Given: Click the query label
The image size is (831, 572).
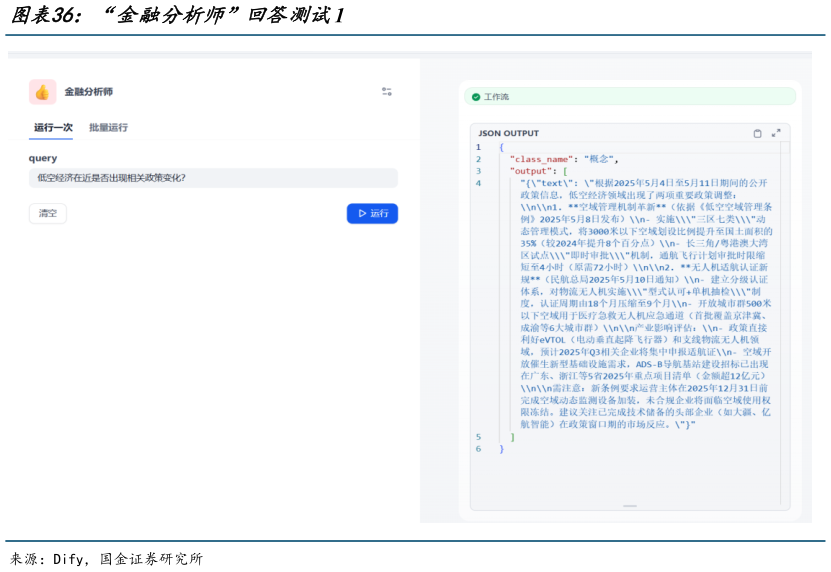Looking at the screenshot, I should click(43, 158).
